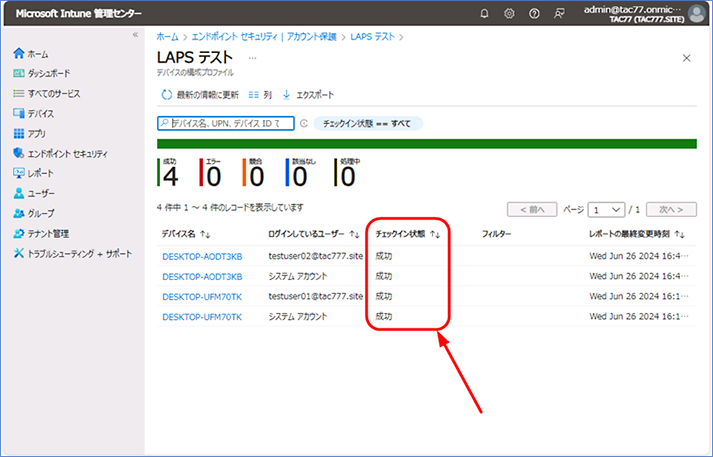713x457 pixels.
Task: Click testuser01@tac777.site cell
Action: pyautogui.click(x=316, y=296)
